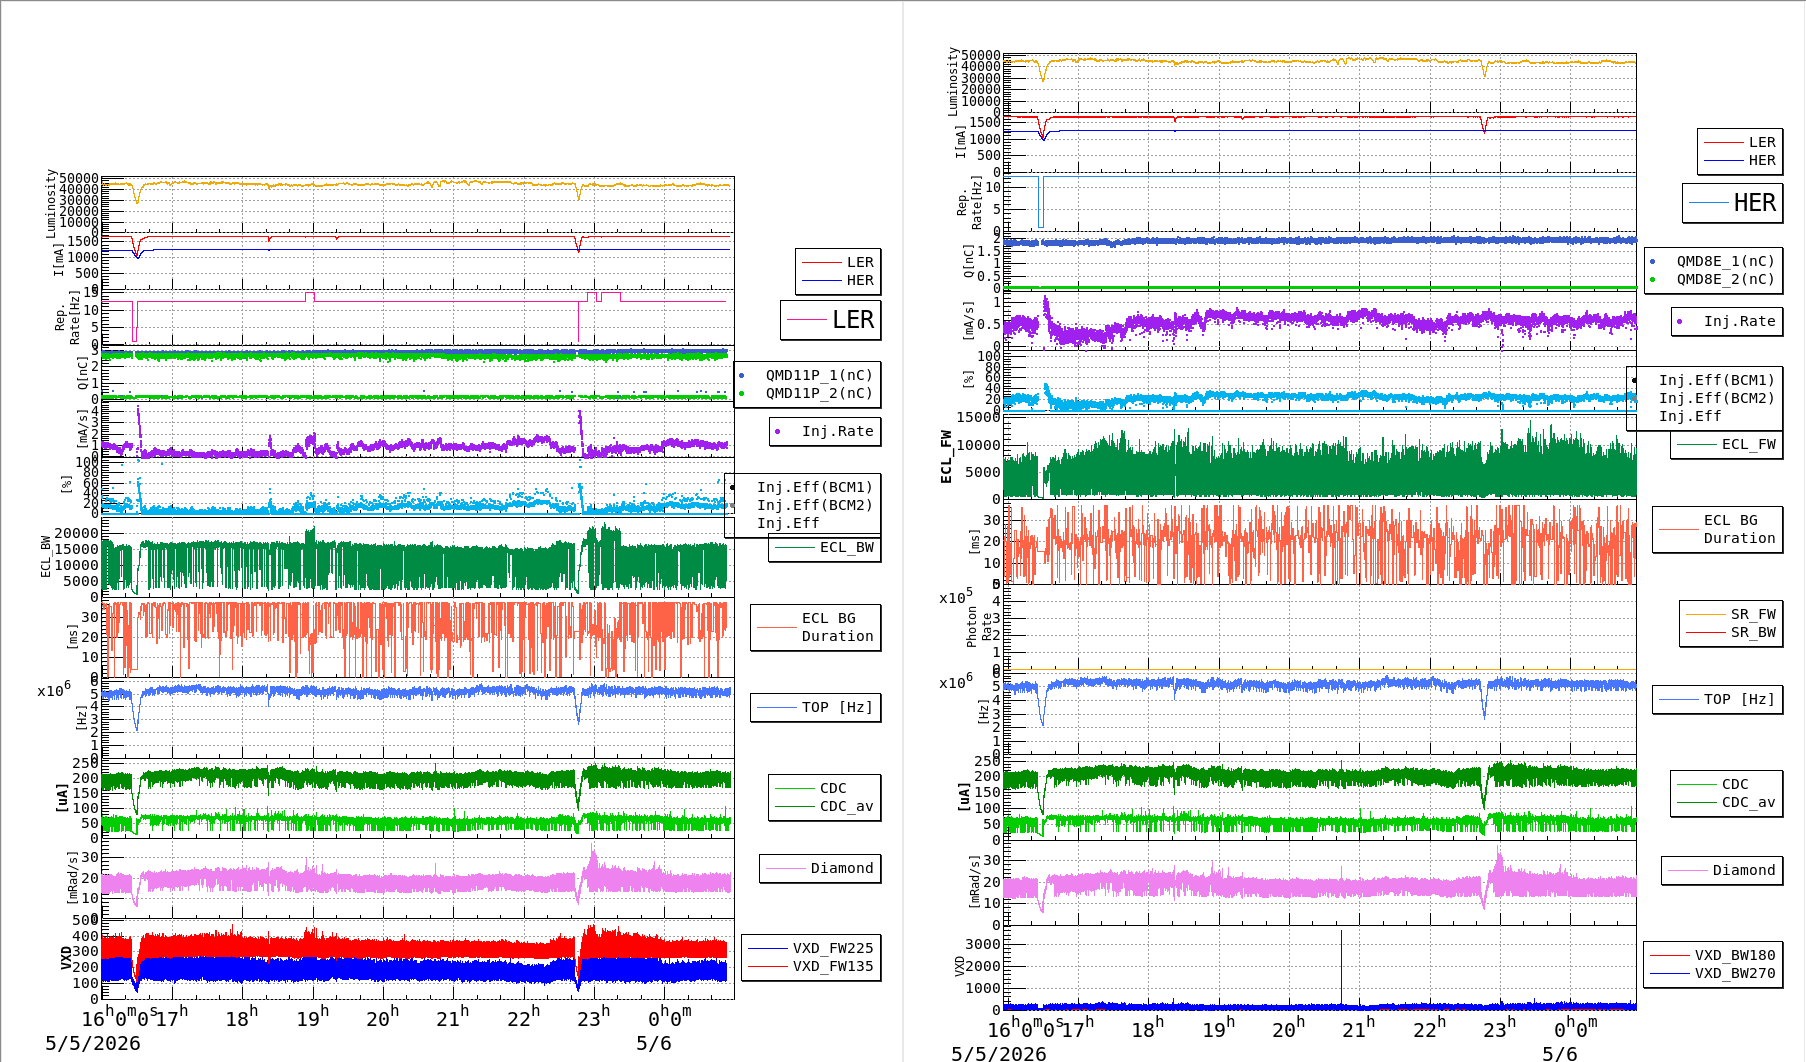The height and width of the screenshot is (1062, 1806).
Task: Click the QMD8E_1(nC) legend entry
Action: tap(1713, 261)
